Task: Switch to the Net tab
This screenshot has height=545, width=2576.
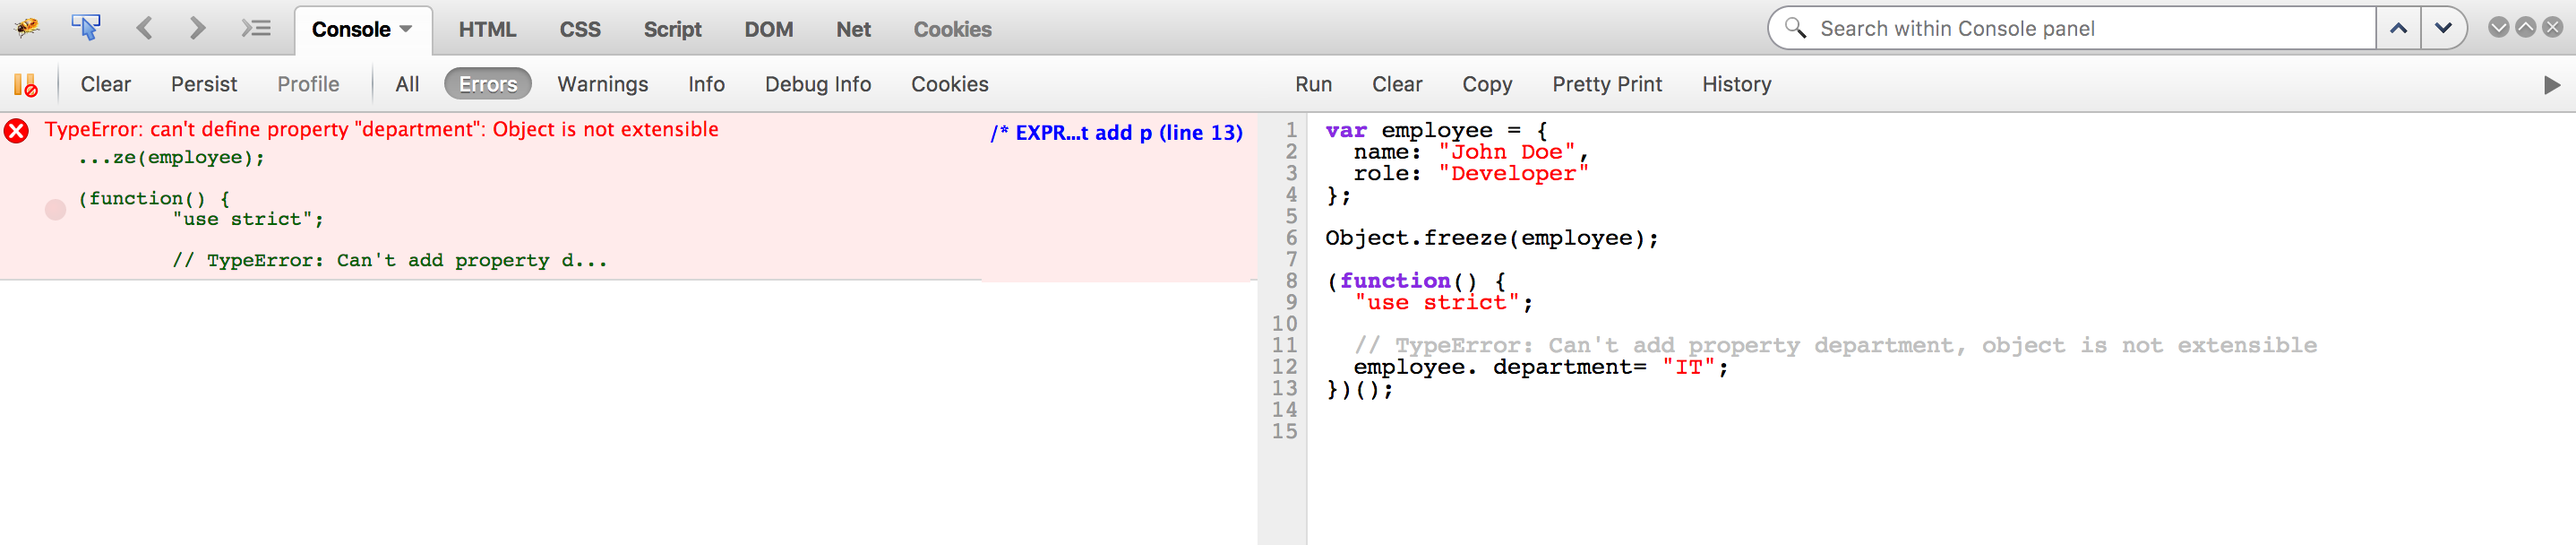Action: point(853,29)
